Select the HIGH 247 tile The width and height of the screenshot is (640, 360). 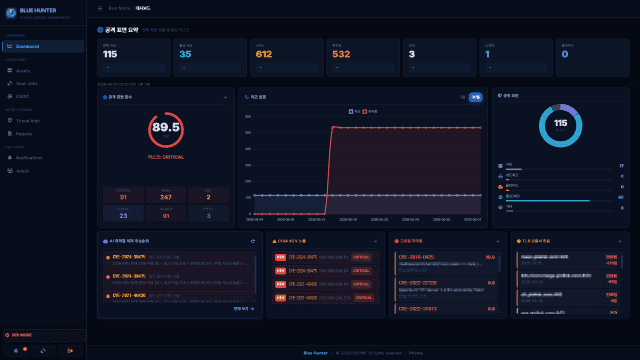click(166, 195)
